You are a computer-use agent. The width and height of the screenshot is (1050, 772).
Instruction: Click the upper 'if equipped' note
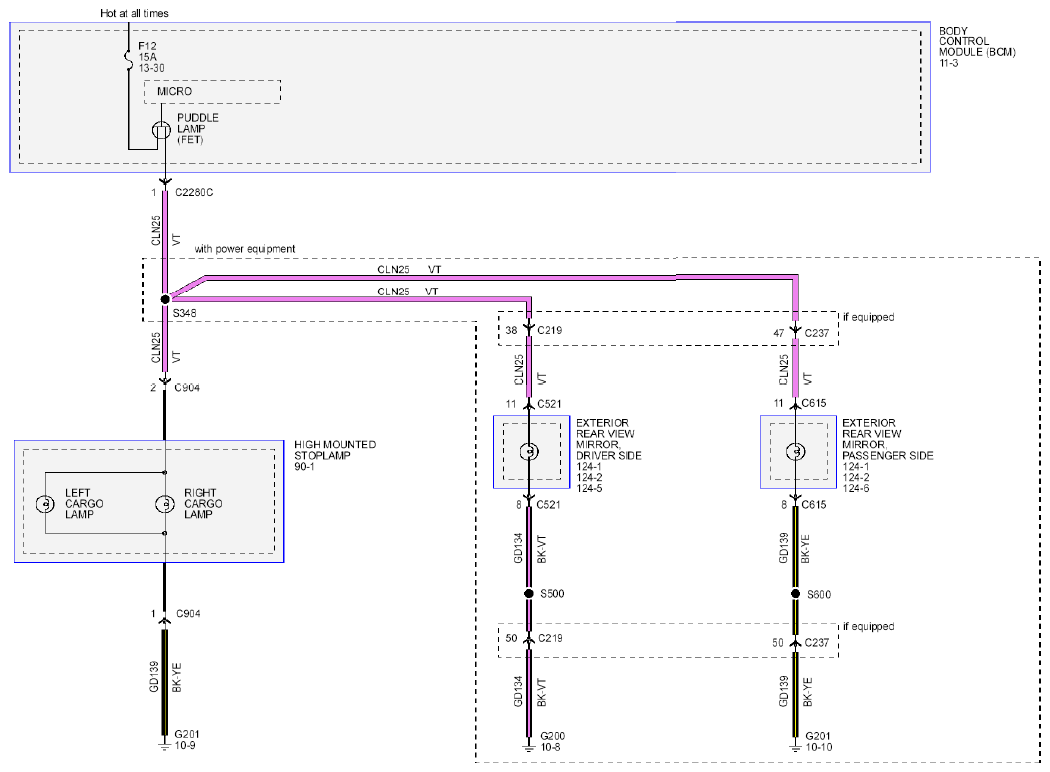(869, 317)
